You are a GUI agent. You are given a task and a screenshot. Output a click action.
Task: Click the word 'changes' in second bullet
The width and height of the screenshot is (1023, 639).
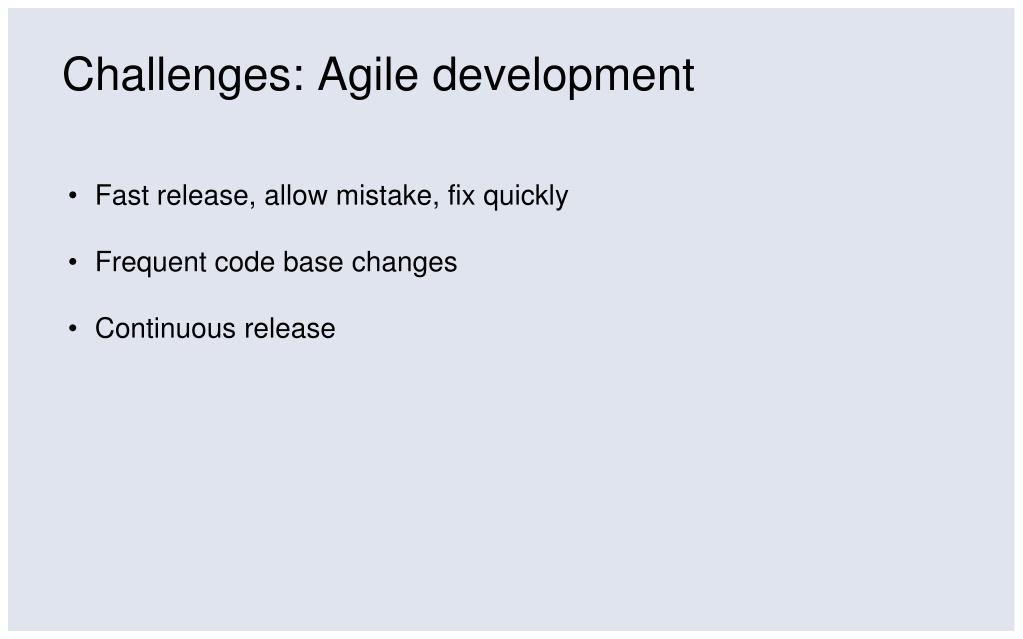click(x=405, y=262)
